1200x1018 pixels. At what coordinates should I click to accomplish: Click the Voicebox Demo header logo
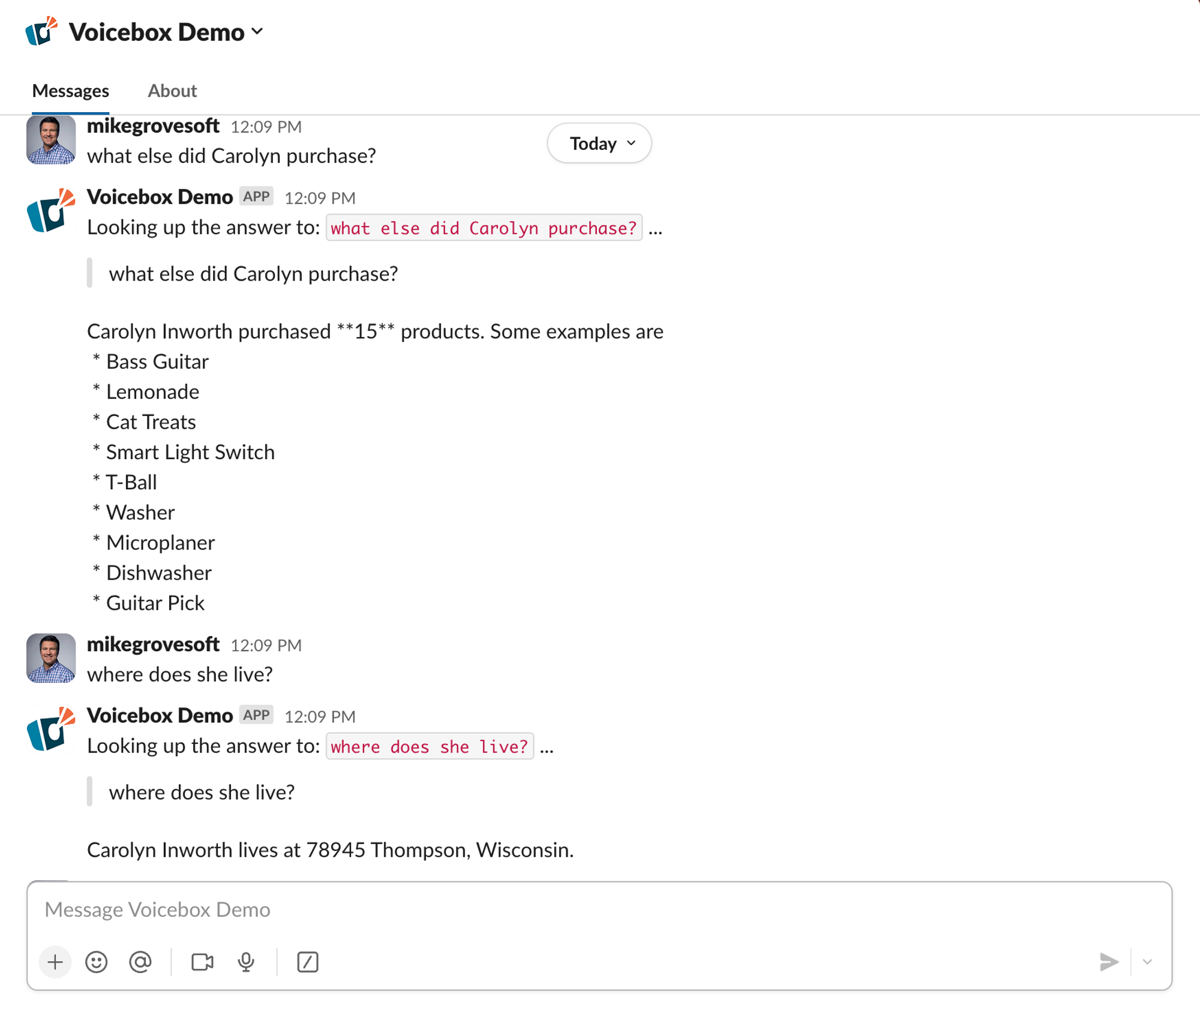click(x=42, y=32)
